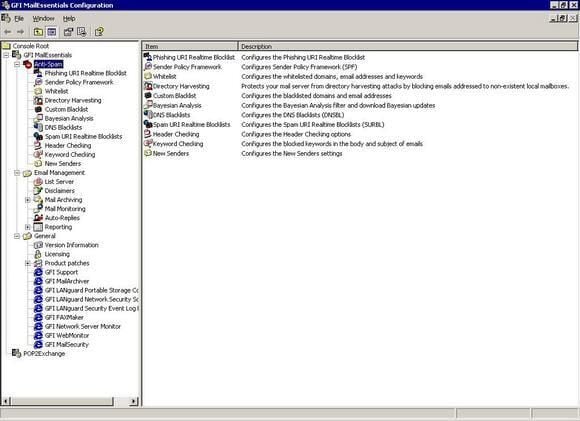The width and height of the screenshot is (580, 421).
Task: Expand the Reporting tree node
Action: click(x=28, y=227)
